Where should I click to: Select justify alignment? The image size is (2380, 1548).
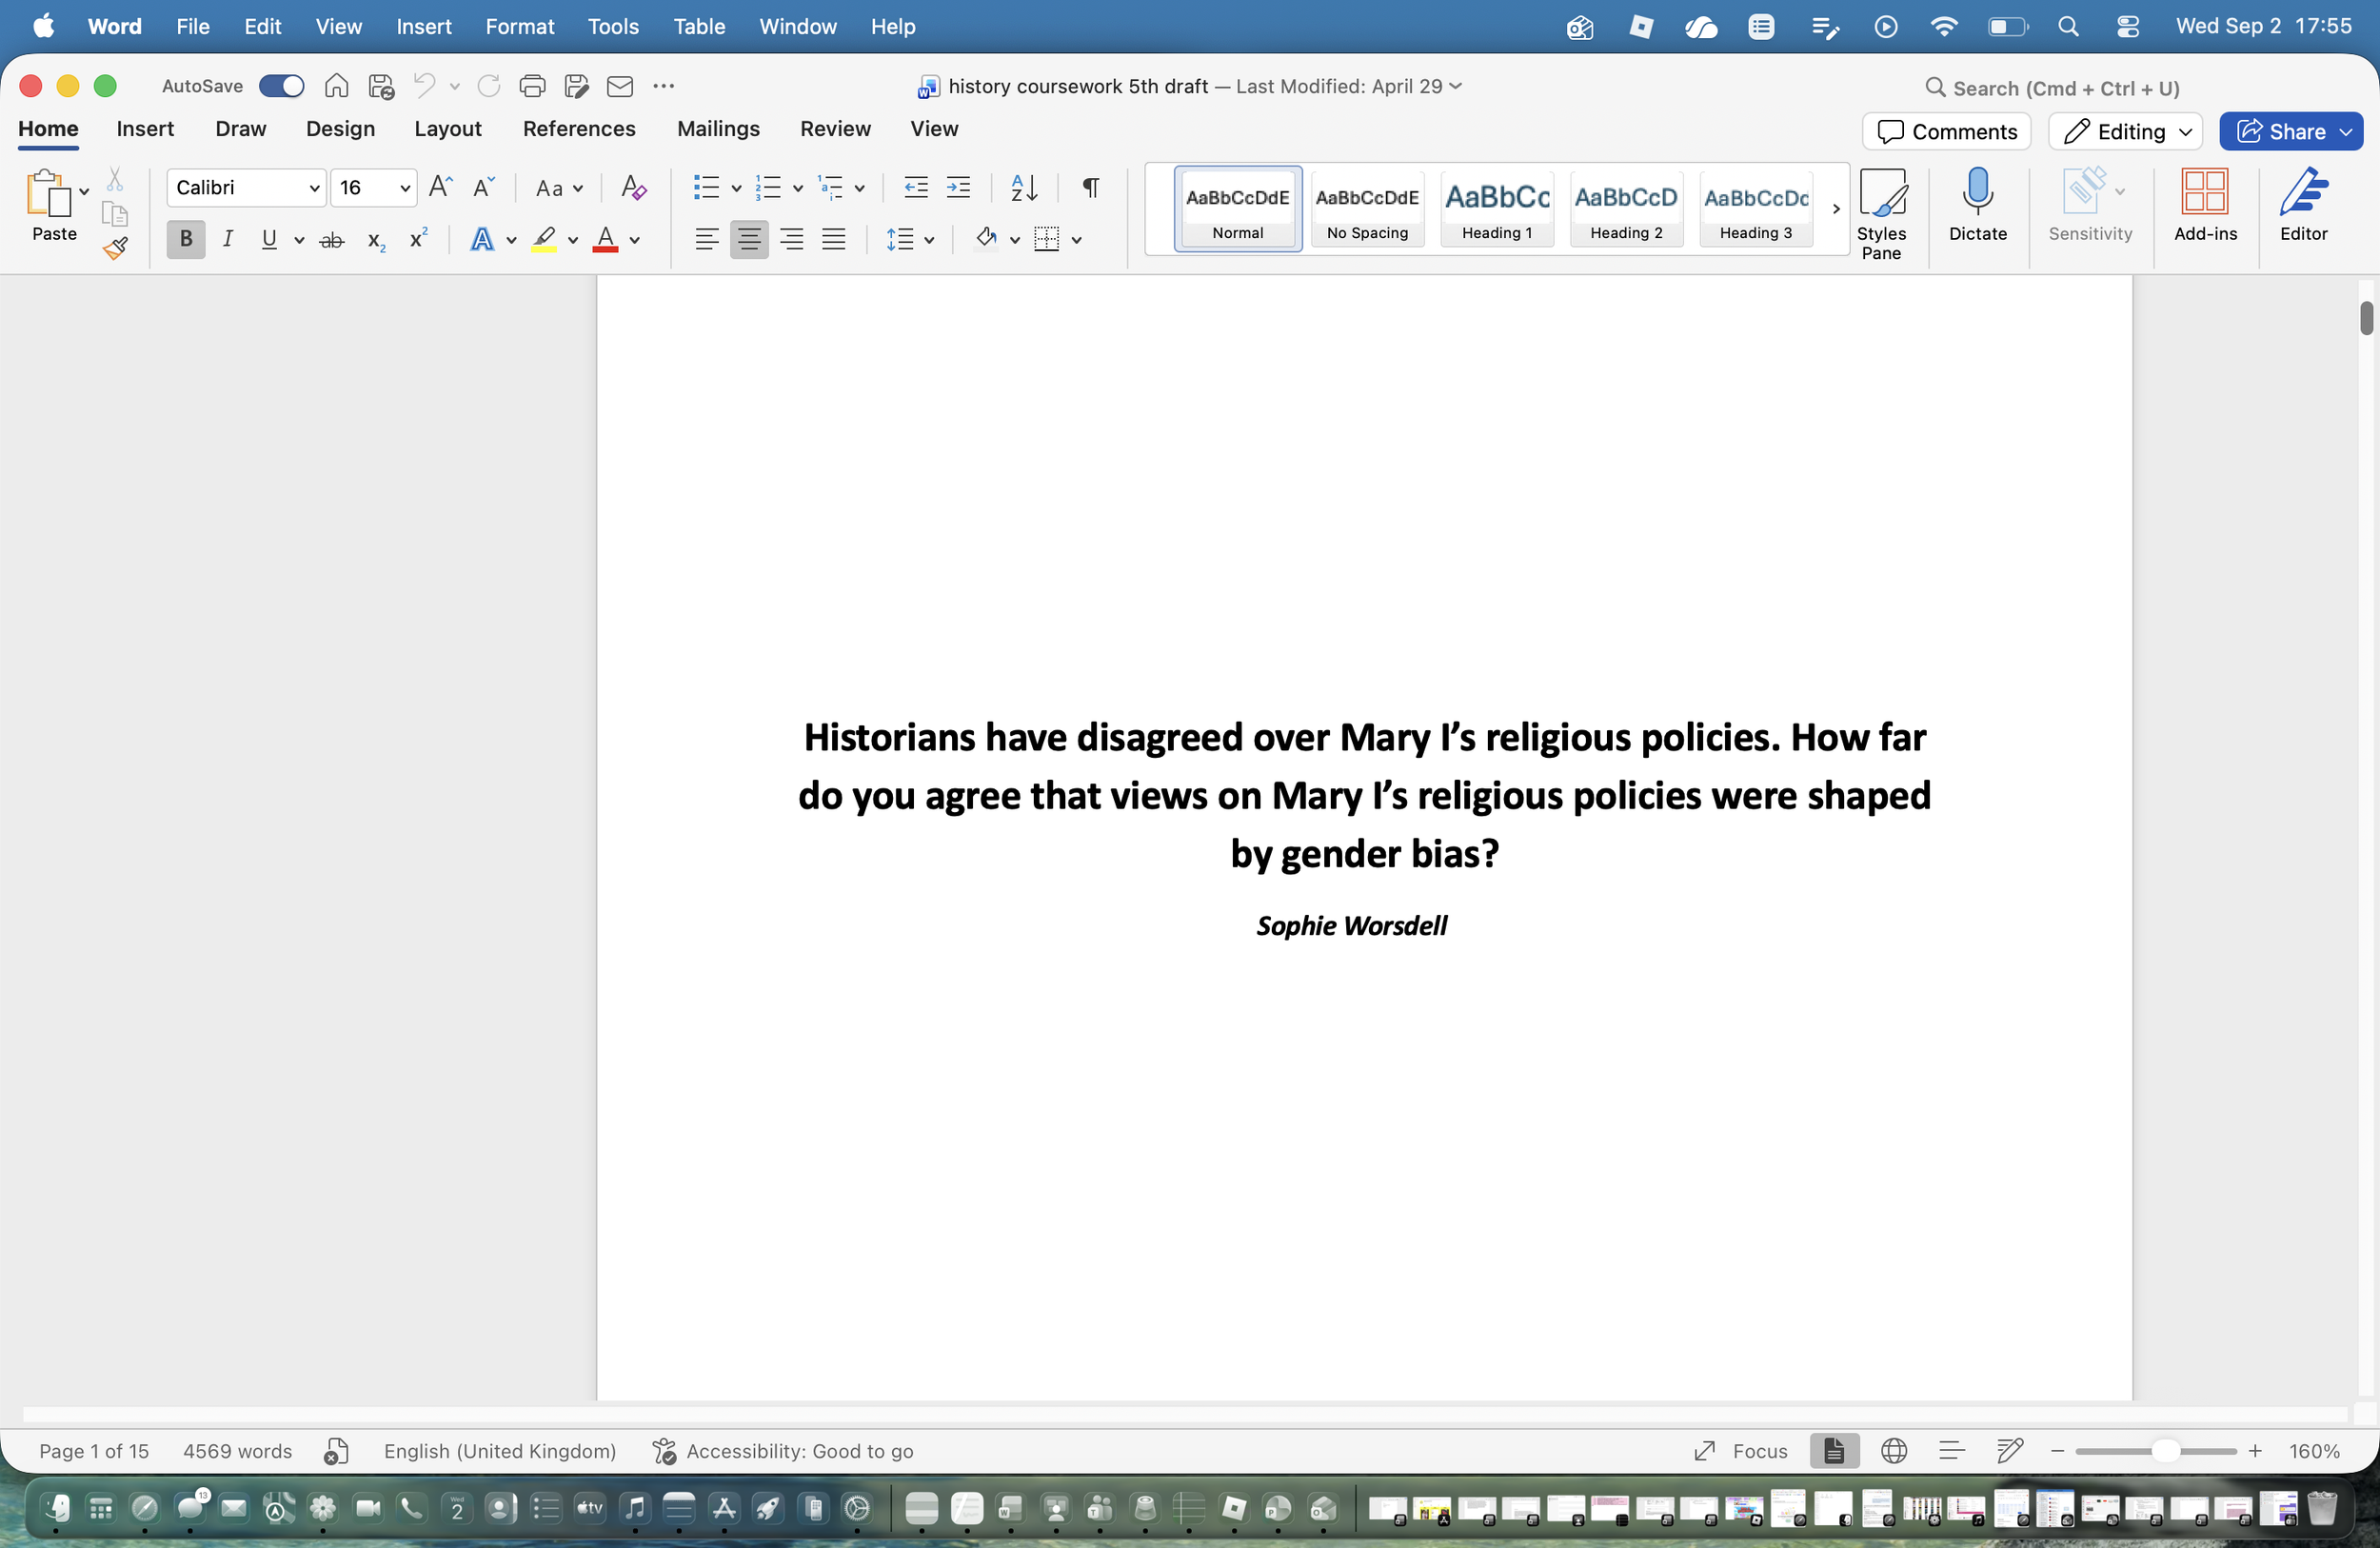click(833, 239)
